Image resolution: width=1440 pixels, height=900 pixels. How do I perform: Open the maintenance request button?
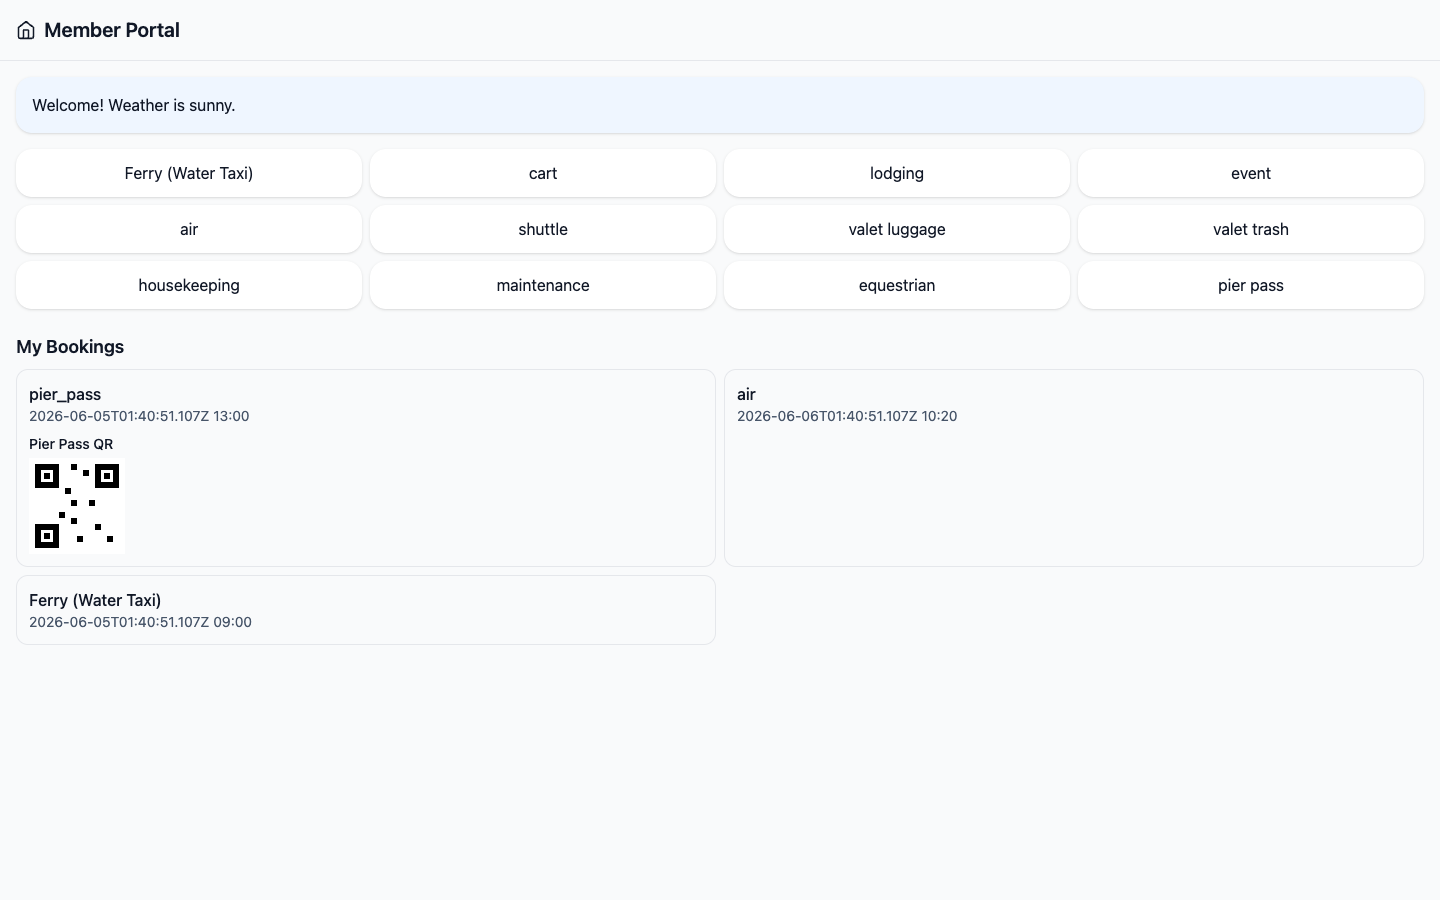(543, 285)
